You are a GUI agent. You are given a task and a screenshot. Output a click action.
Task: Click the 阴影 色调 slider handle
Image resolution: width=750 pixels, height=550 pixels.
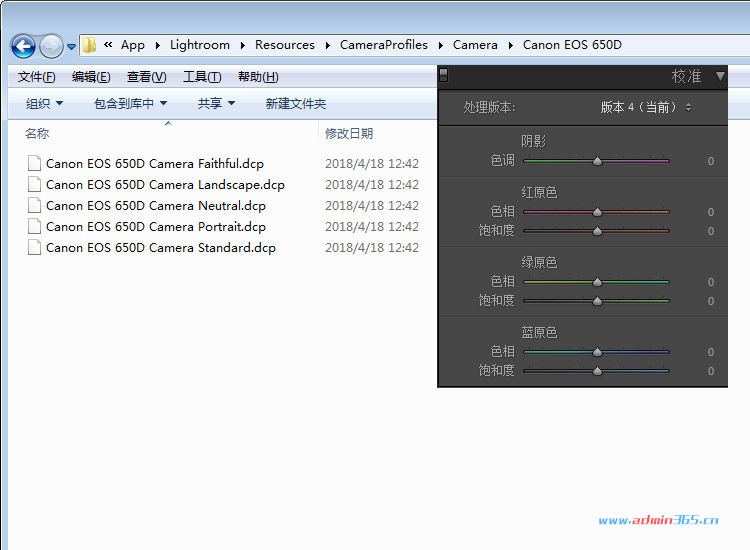[x=597, y=161]
